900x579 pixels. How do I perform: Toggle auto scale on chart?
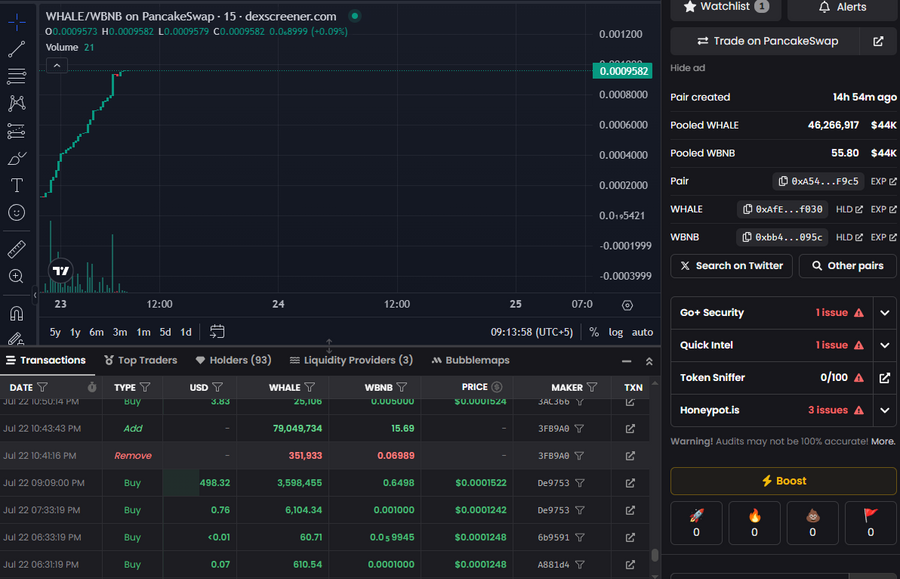coord(642,332)
